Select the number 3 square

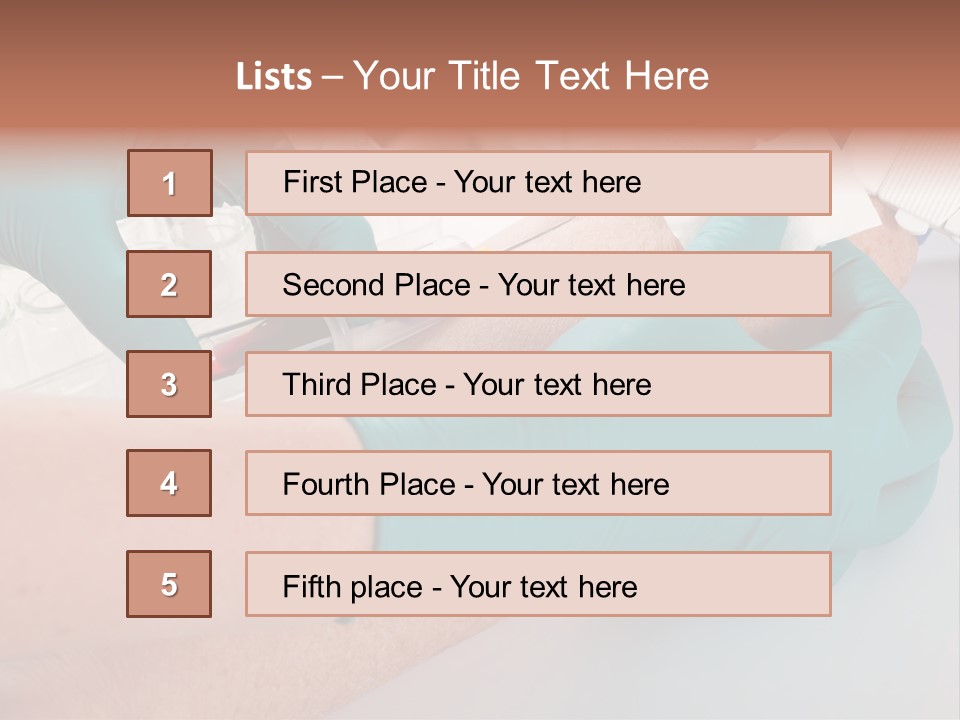(169, 384)
